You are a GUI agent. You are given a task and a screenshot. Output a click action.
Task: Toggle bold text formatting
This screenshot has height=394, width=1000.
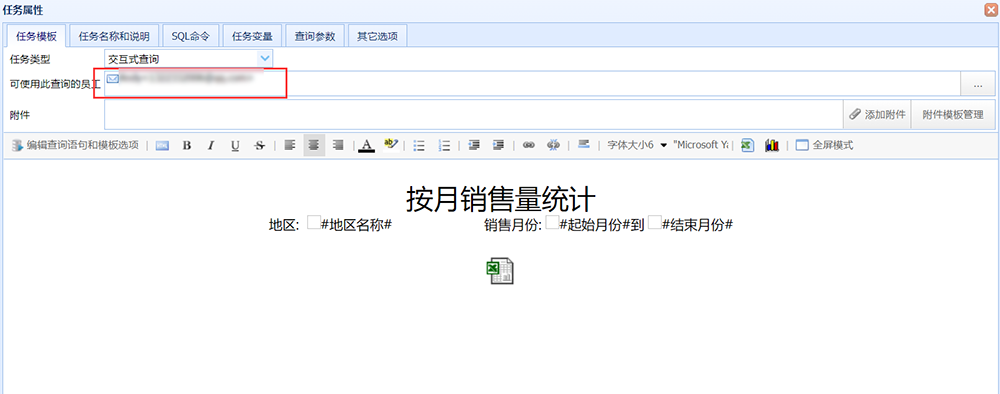pos(187,145)
